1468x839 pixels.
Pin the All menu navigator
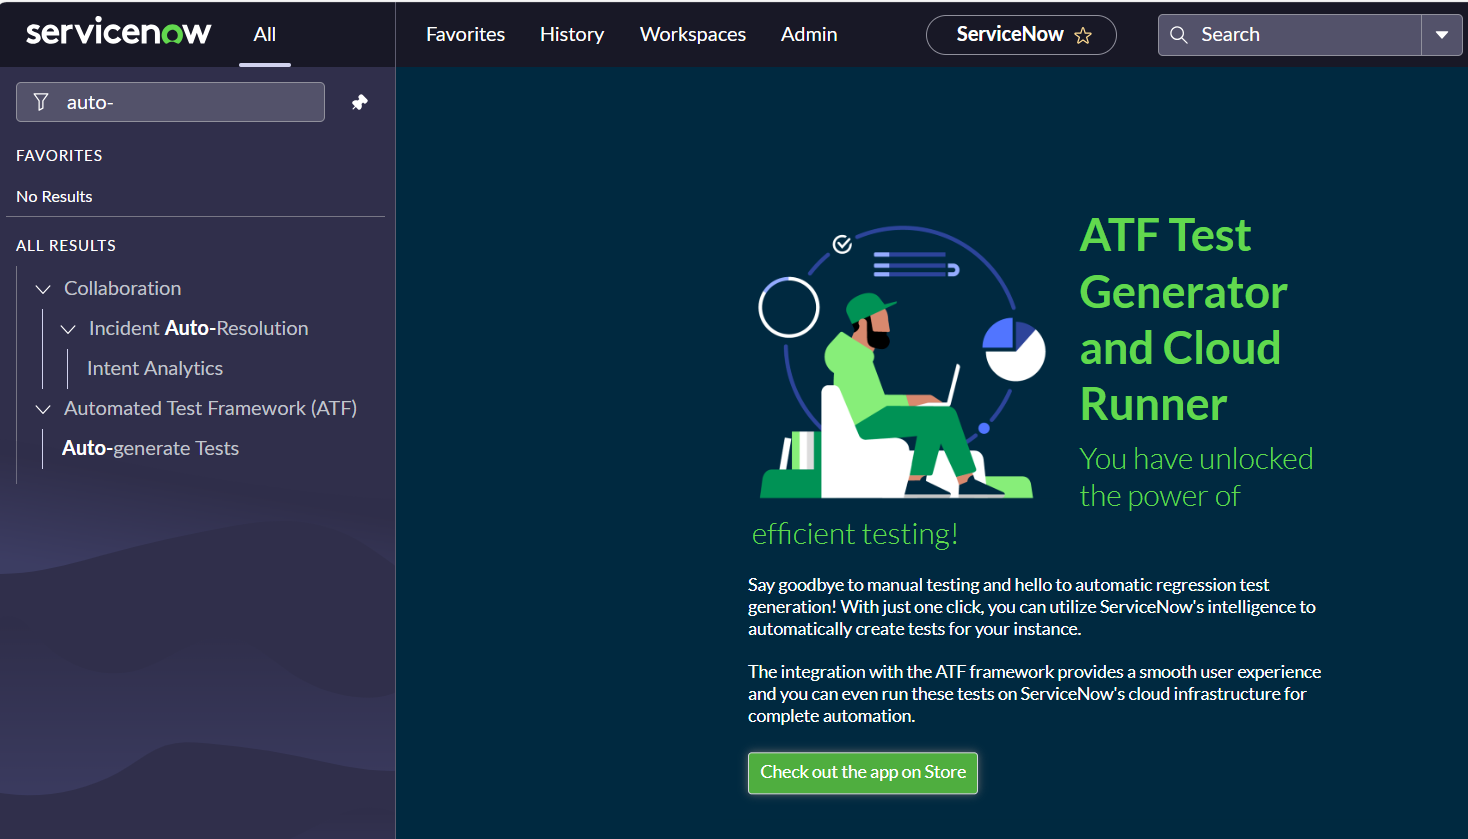(x=360, y=102)
